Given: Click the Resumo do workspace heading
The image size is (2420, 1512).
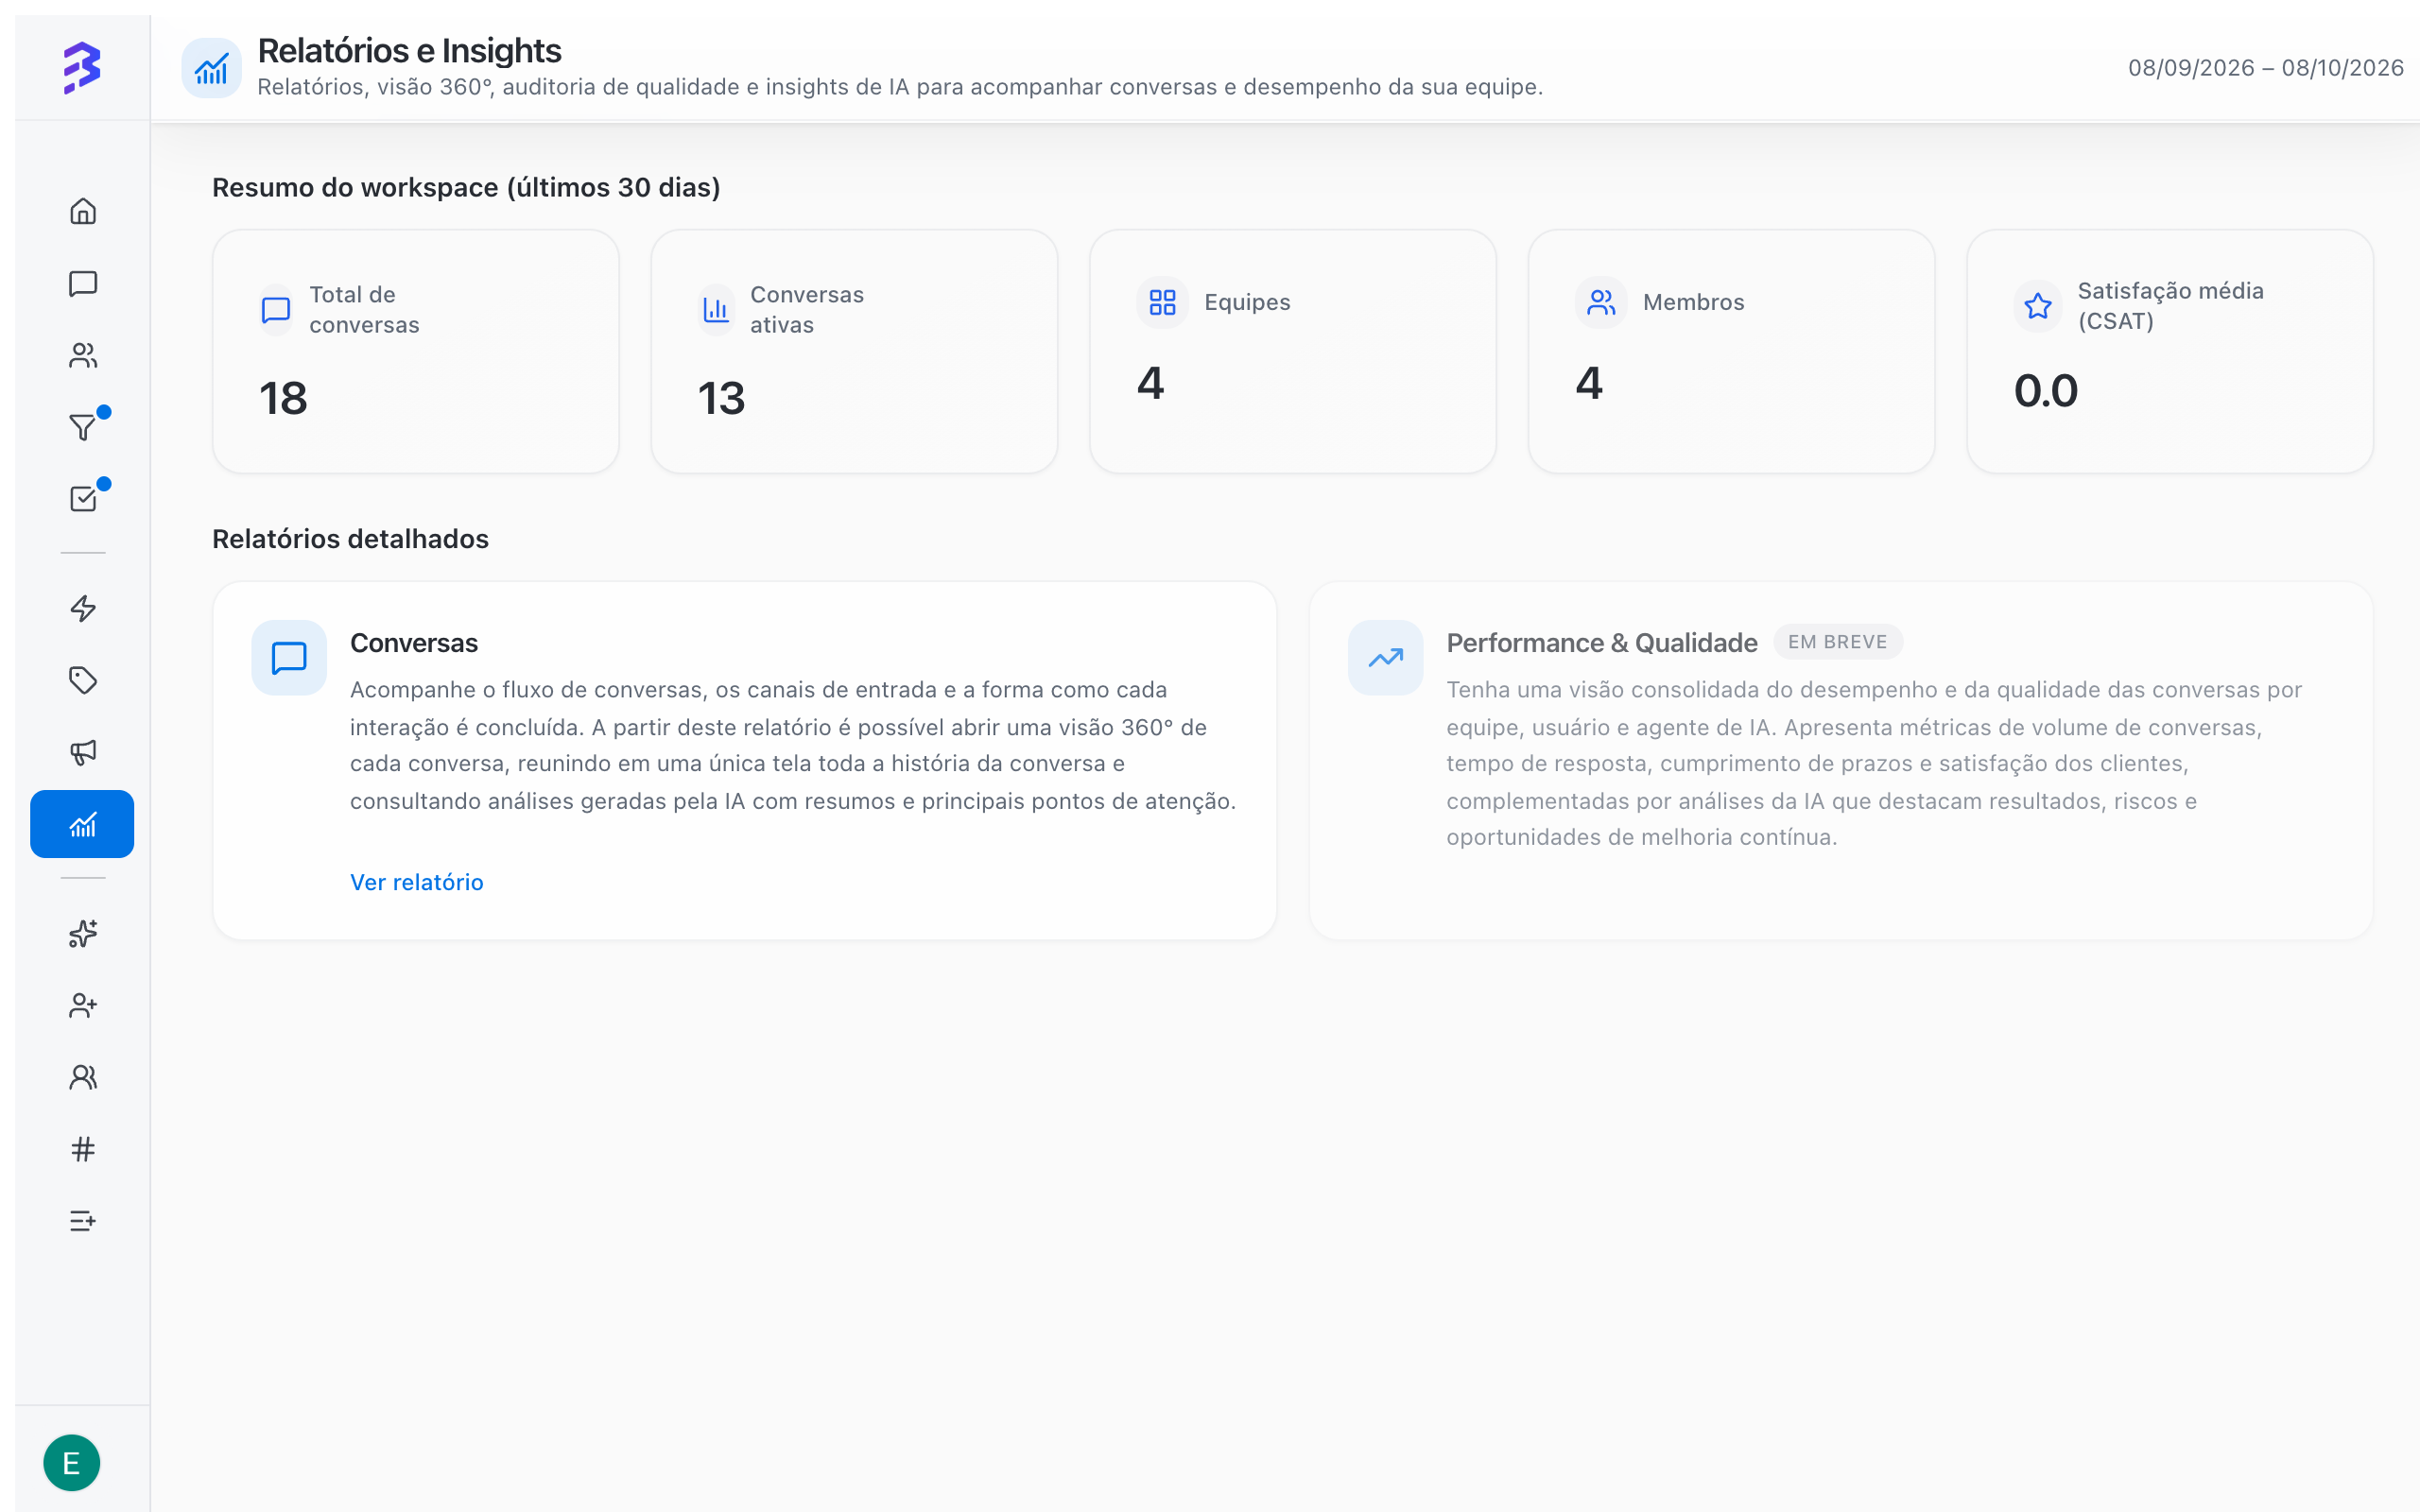Looking at the screenshot, I should [466, 188].
